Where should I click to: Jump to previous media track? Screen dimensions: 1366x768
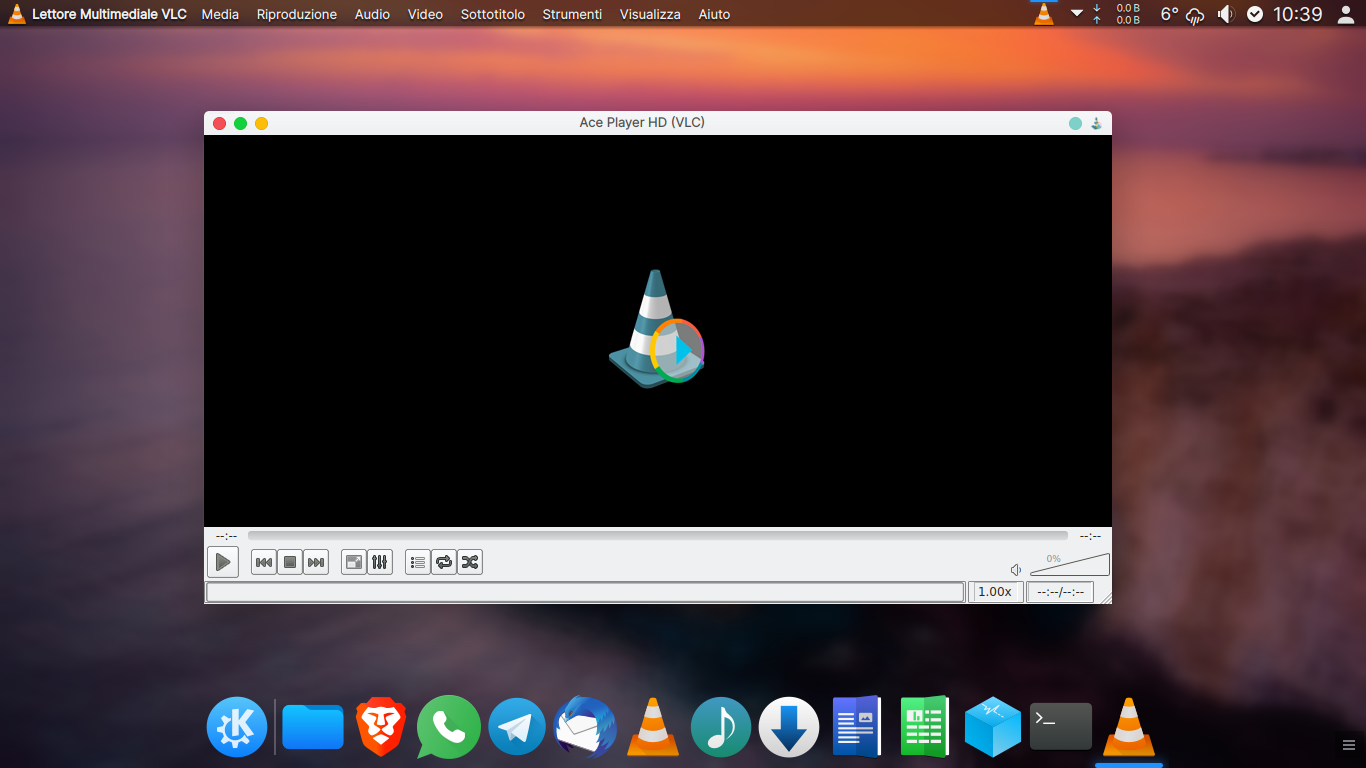pyautogui.click(x=263, y=562)
